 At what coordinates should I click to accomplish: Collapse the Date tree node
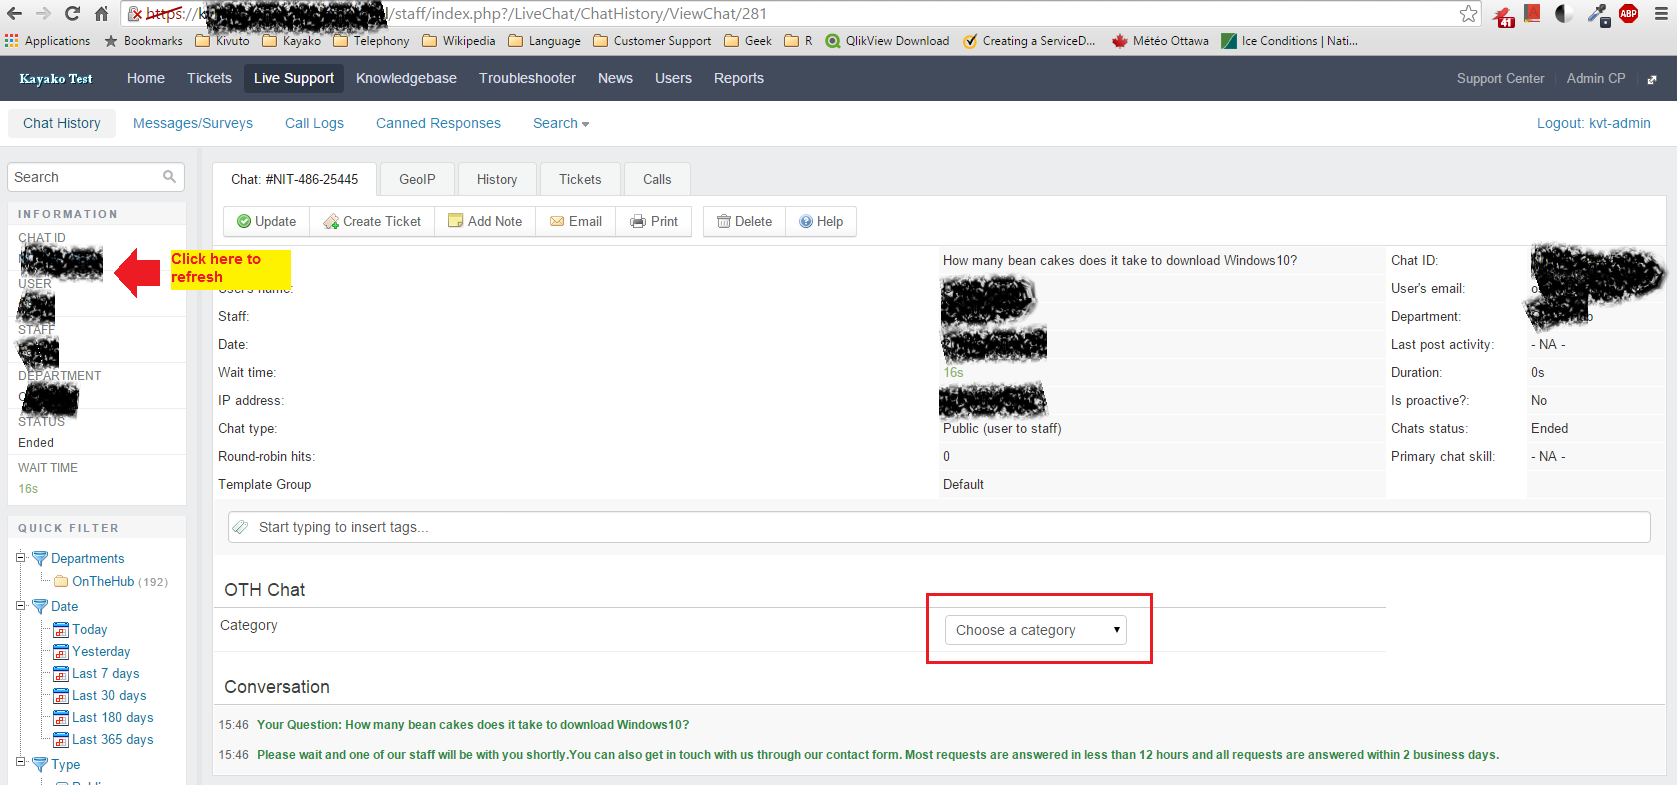click(20, 605)
